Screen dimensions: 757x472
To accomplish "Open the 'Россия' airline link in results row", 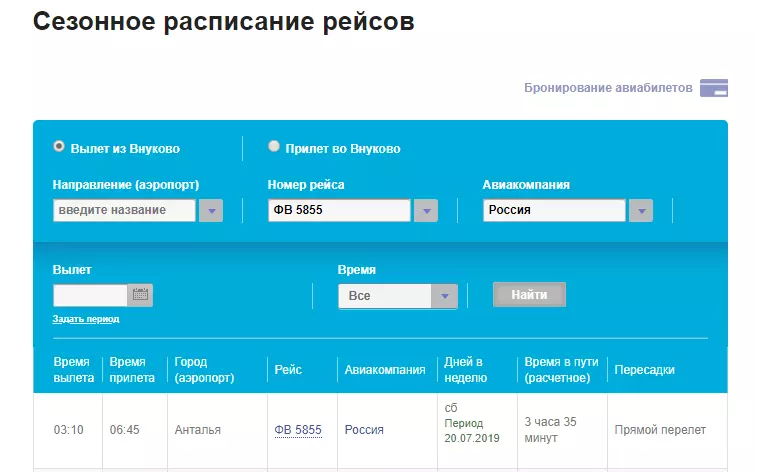I will (x=364, y=430).
